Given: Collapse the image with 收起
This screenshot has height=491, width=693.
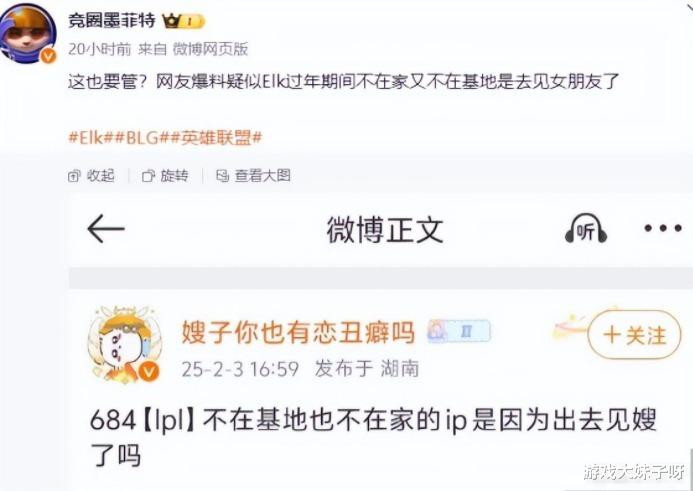Looking at the screenshot, I should pos(91,176).
